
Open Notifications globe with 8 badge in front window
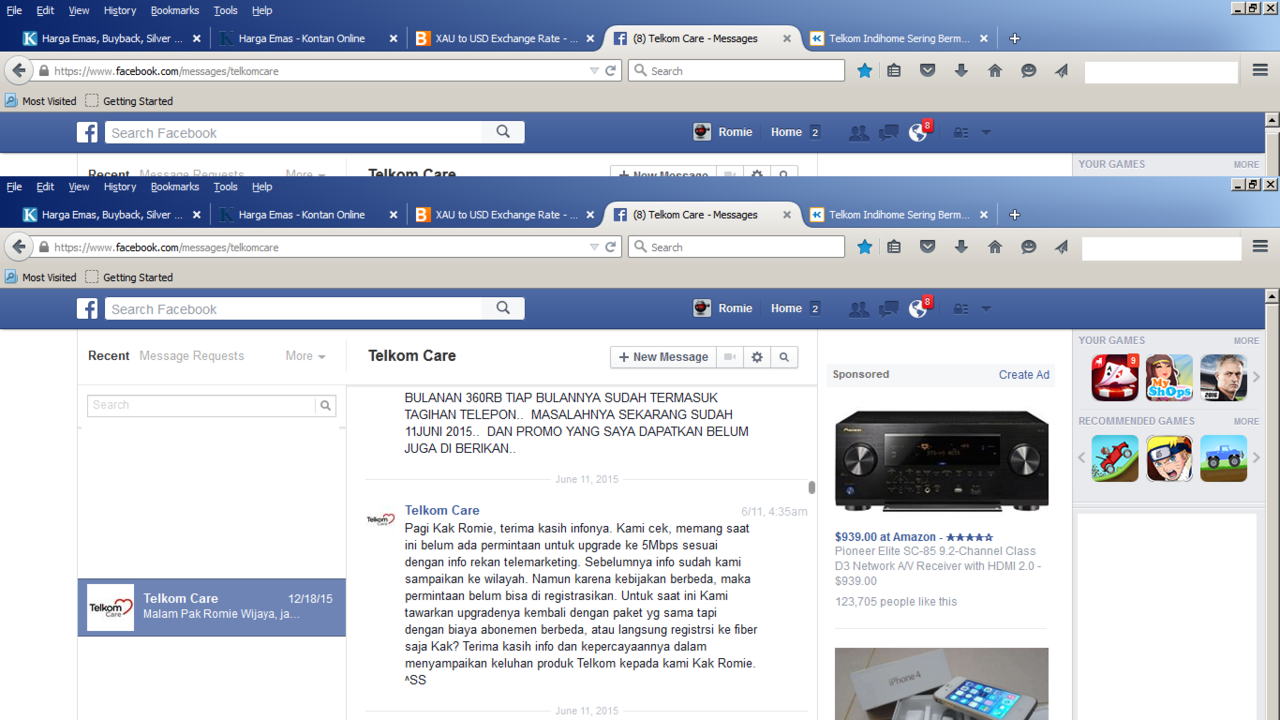click(x=918, y=308)
